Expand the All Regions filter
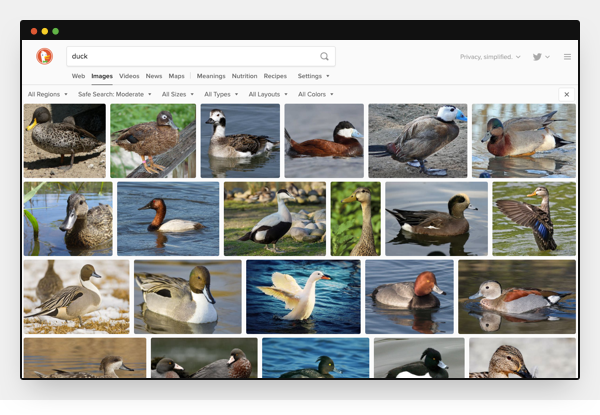The height and width of the screenshot is (415, 600). [x=47, y=94]
